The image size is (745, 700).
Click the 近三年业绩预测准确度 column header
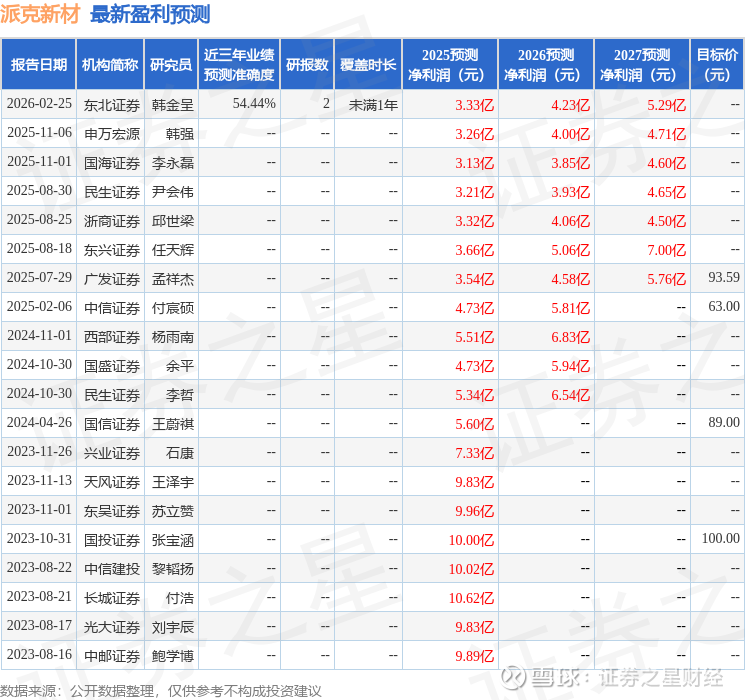pyautogui.click(x=239, y=65)
